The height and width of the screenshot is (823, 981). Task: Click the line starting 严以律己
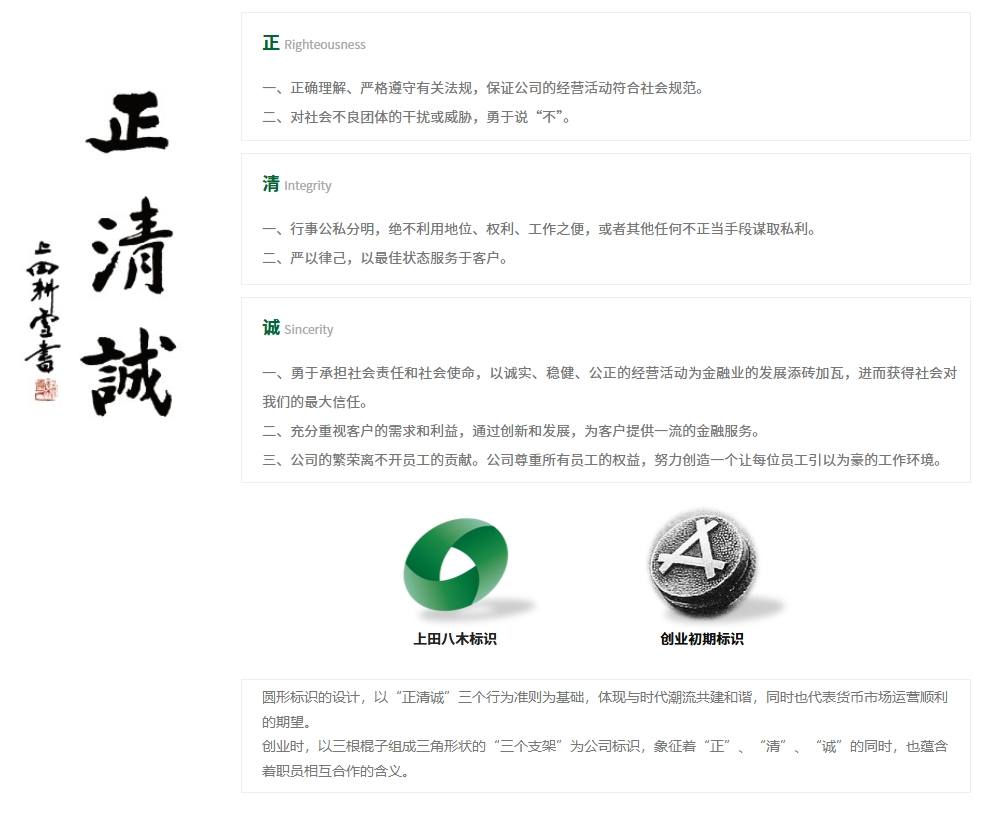pyautogui.click(x=385, y=258)
